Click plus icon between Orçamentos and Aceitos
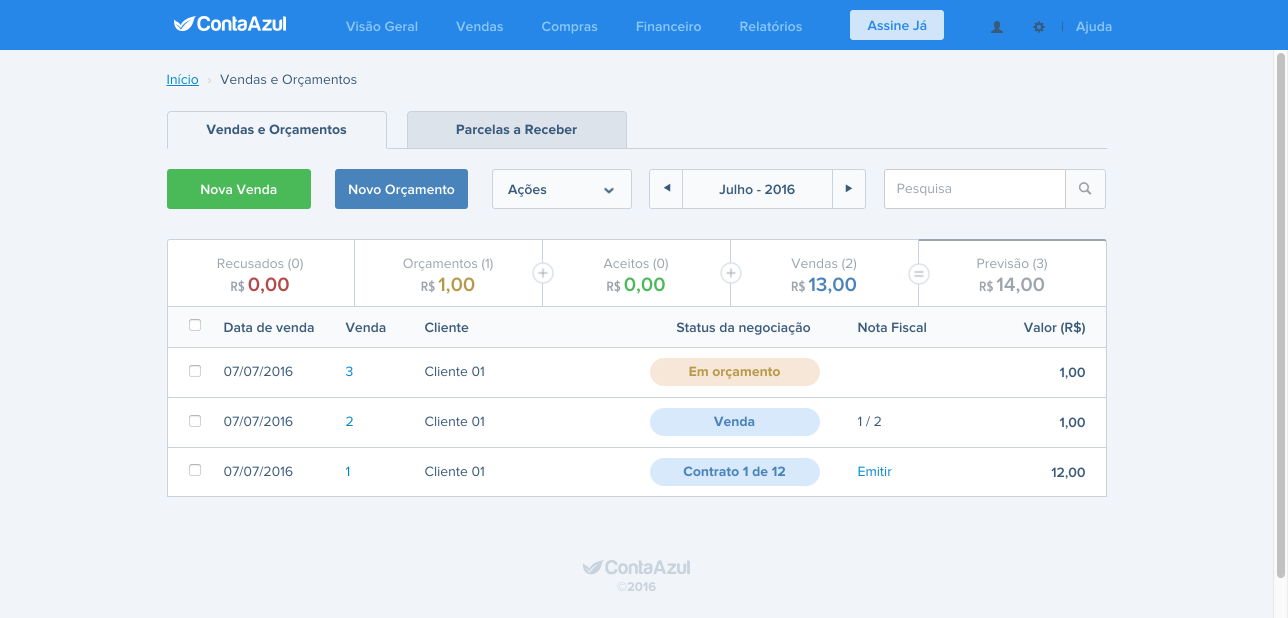The width and height of the screenshot is (1288, 618). (543, 273)
